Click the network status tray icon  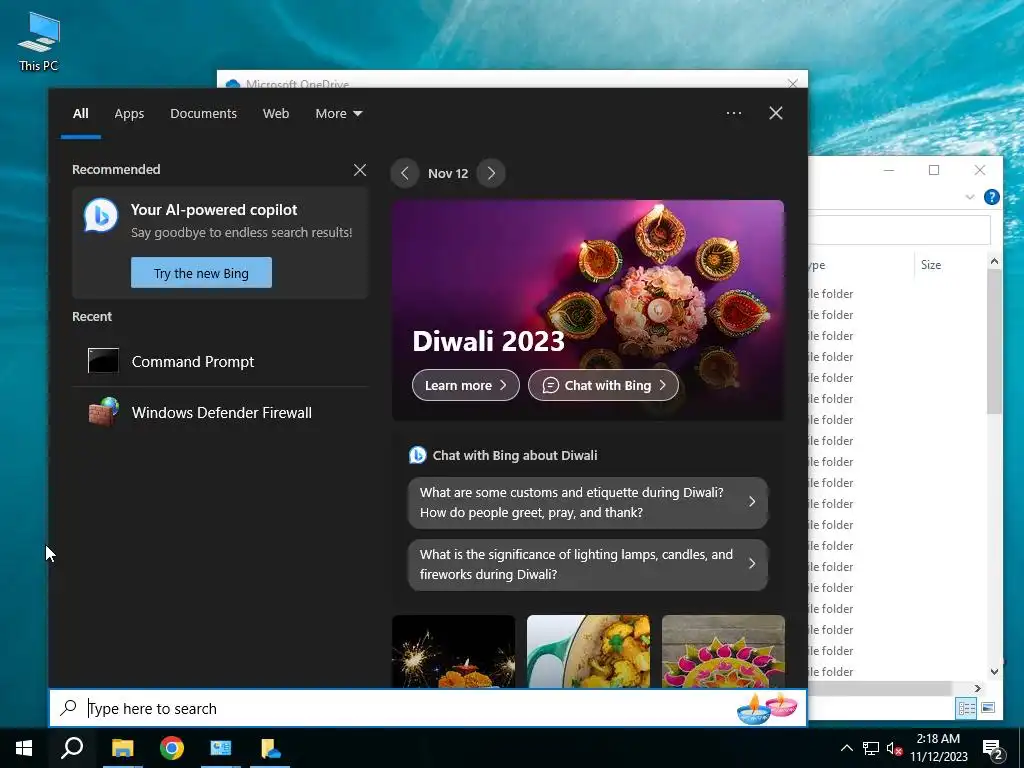tap(871, 748)
